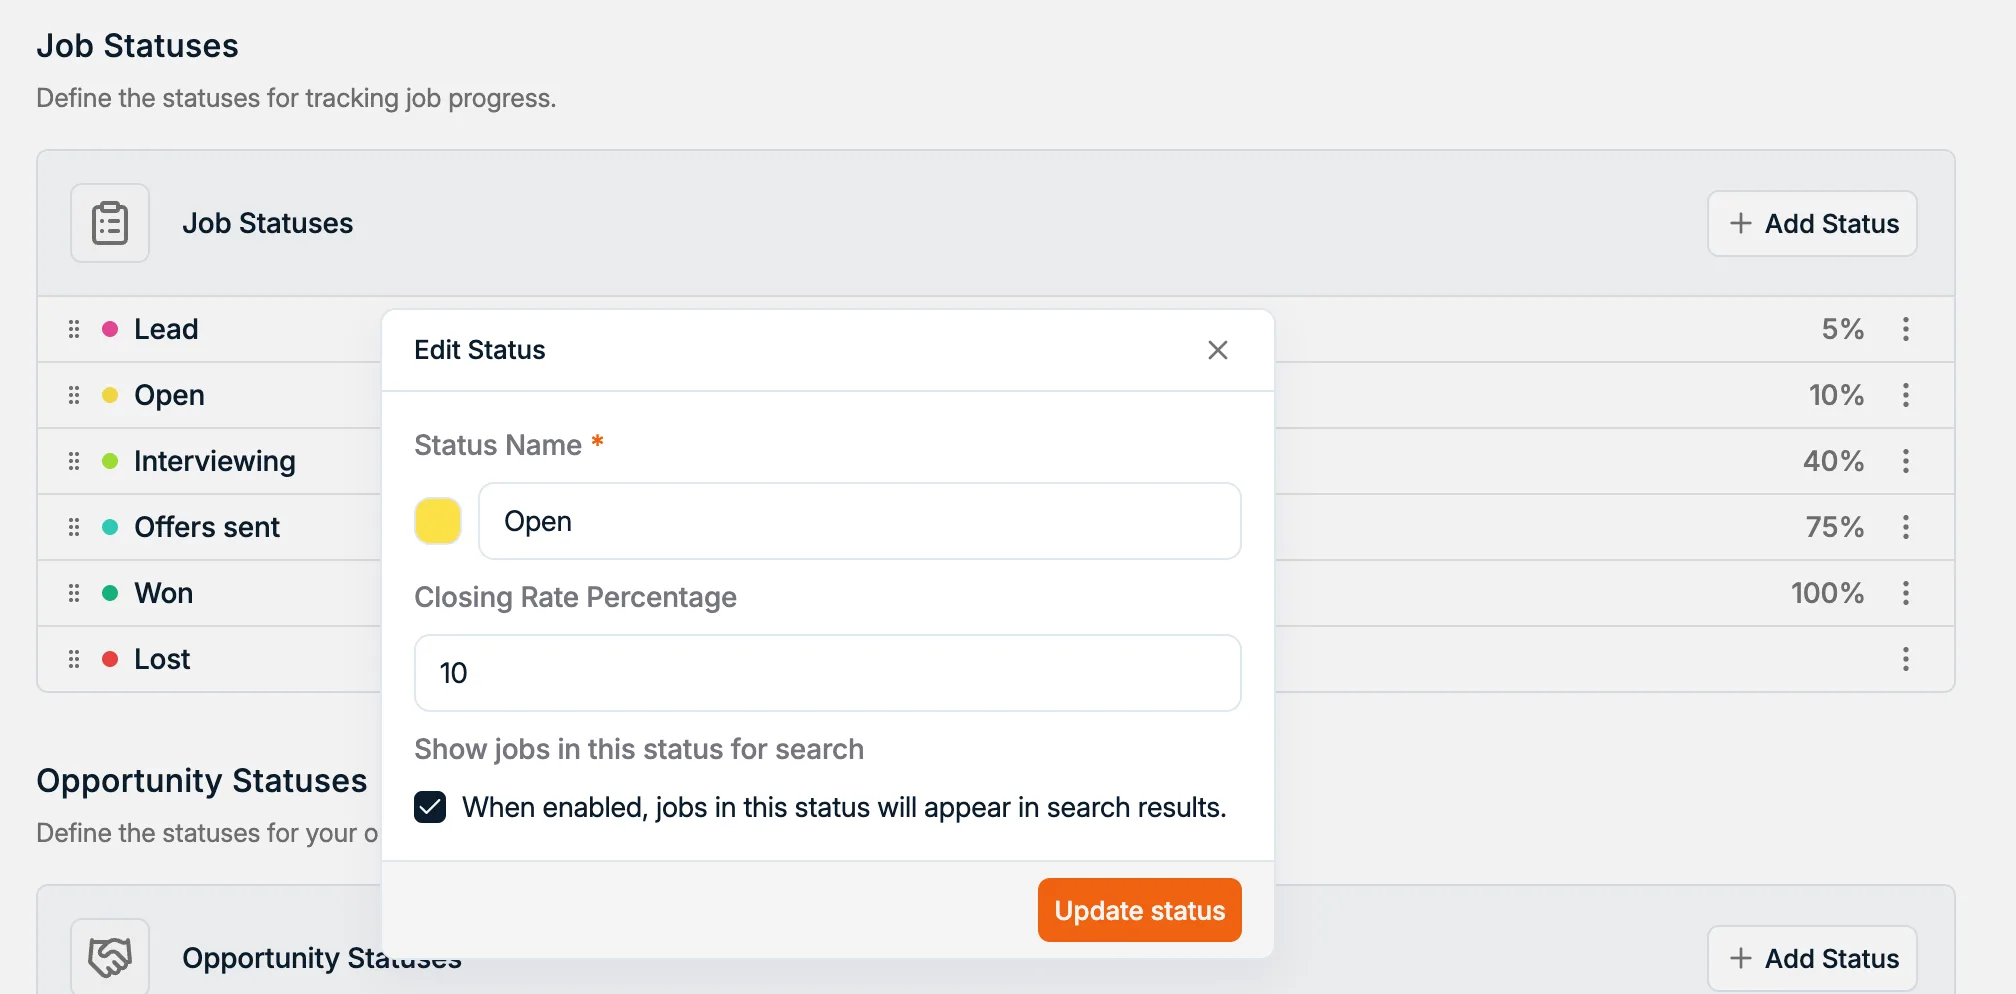Click the drag handle for Lost row

click(74, 659)
